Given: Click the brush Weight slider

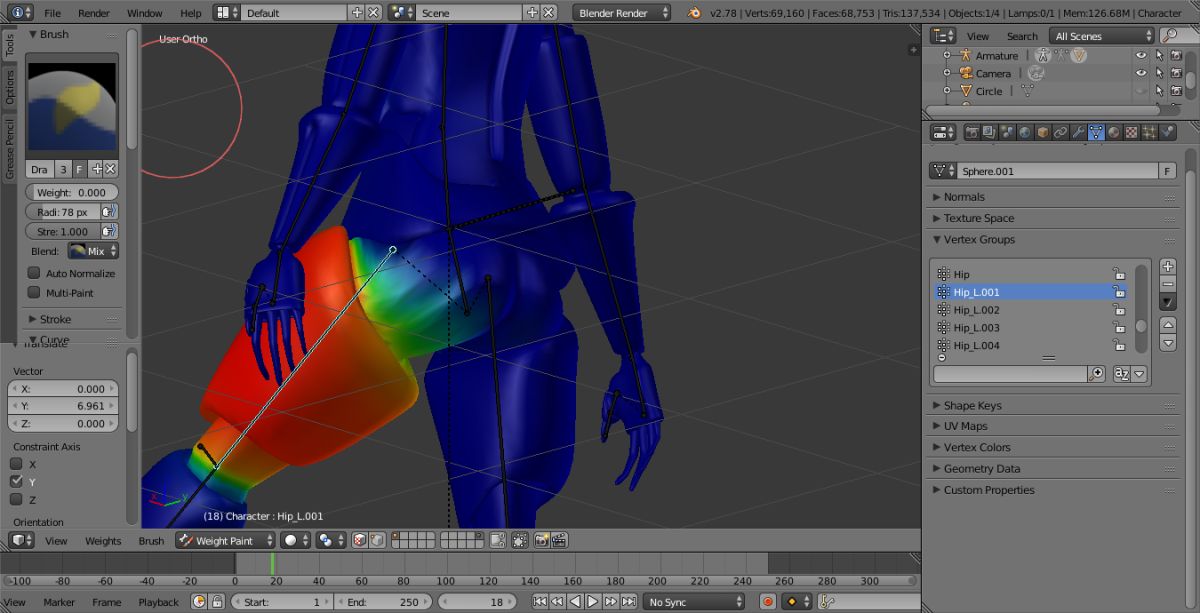Looking at the screenshot, I should (x=72, y=192).
